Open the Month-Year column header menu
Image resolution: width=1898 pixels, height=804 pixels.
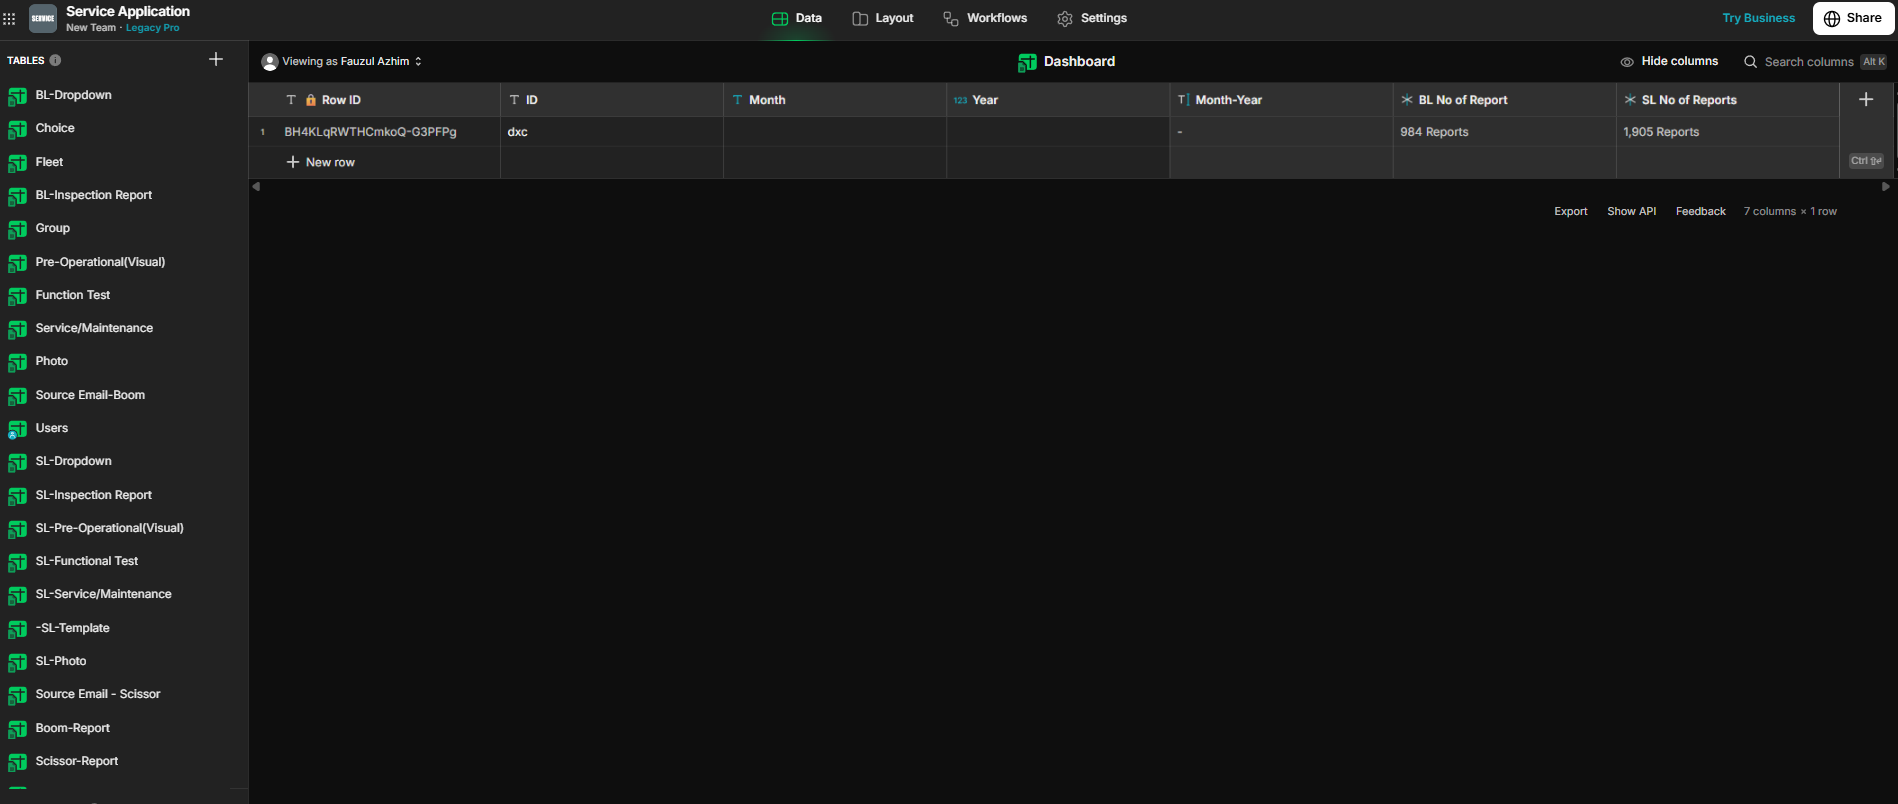pos(1281,100)
